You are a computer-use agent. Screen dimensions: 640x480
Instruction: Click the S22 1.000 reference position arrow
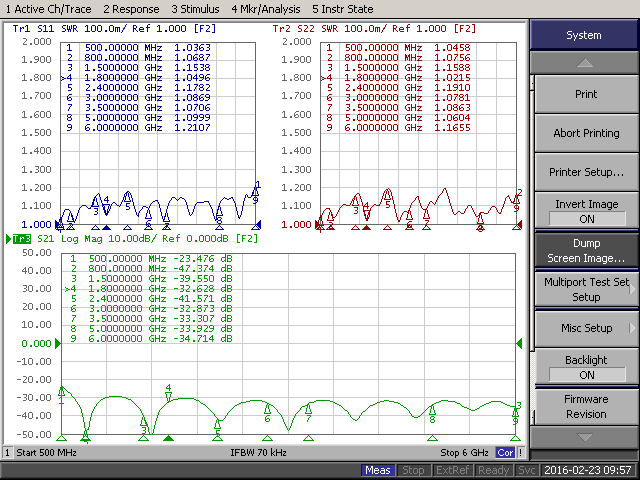pyautogui.click(x=317, y=224)
